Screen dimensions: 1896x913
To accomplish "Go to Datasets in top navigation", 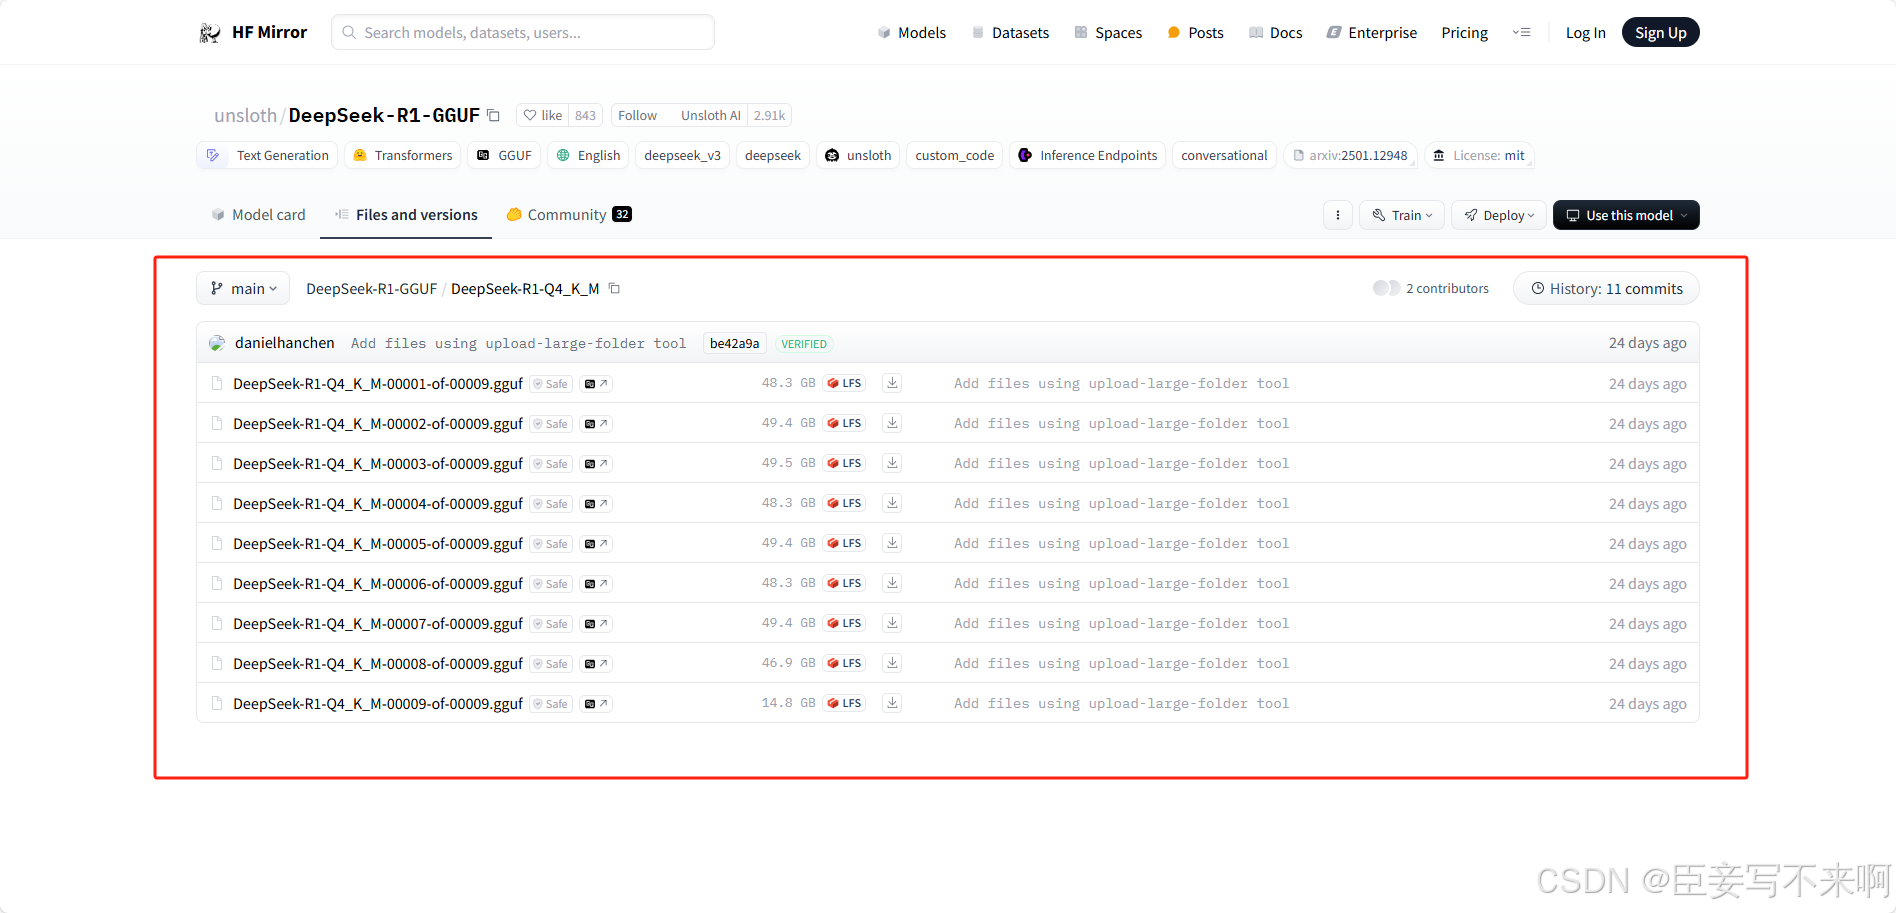I will (1010, 33).
